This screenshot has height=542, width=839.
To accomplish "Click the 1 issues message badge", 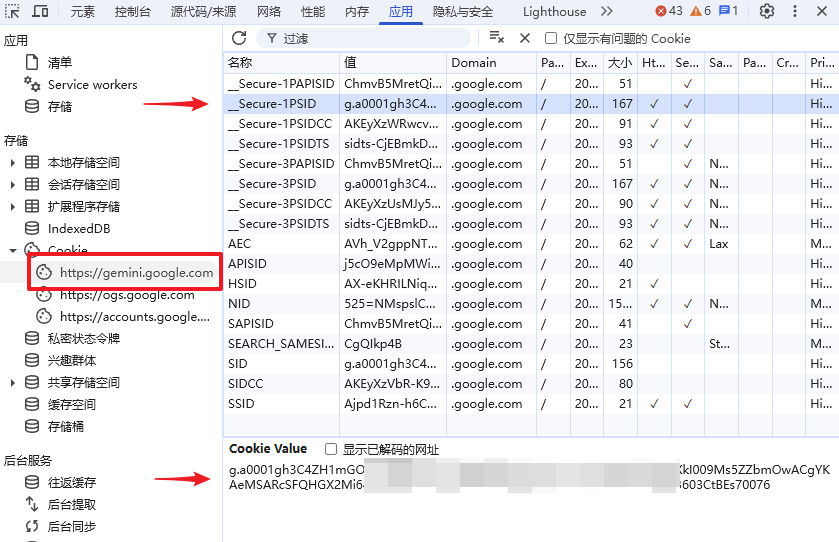I will point(728,11).
